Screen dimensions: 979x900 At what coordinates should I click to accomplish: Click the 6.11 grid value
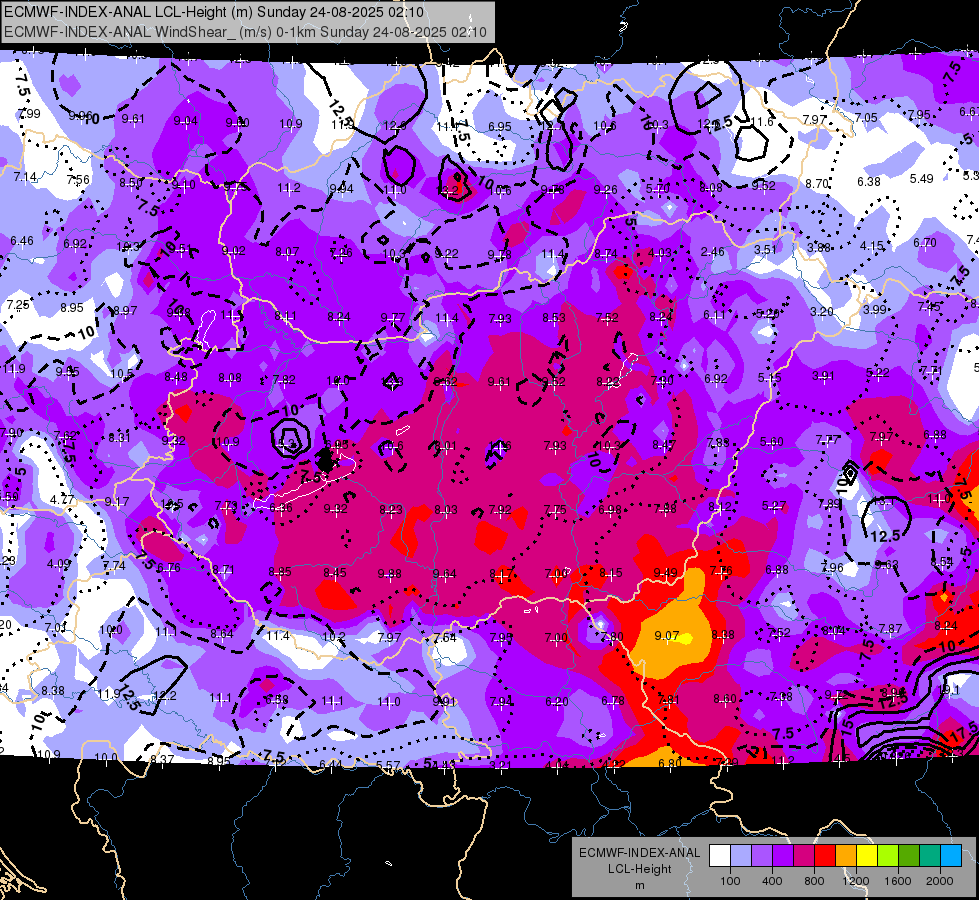click(714, 315)
